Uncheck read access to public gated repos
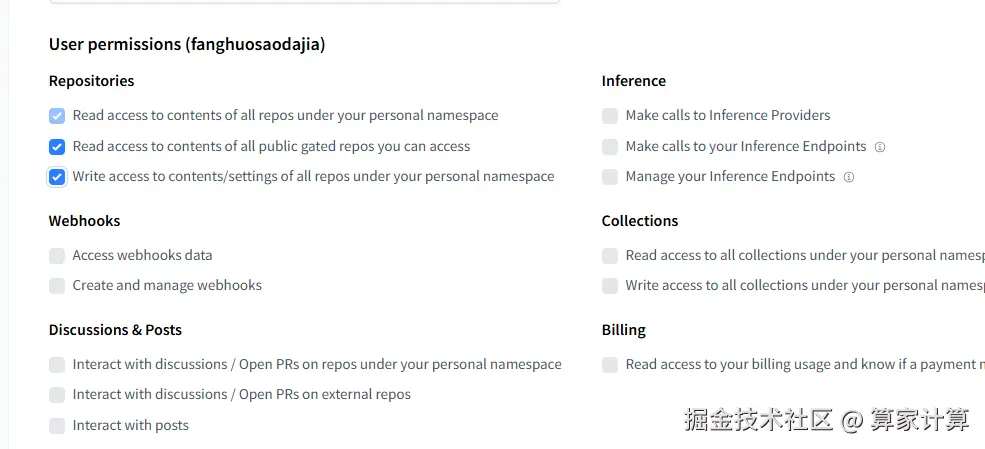Viewport: 985px width, 449px height. pyautogui.click(x=57, y=147)
